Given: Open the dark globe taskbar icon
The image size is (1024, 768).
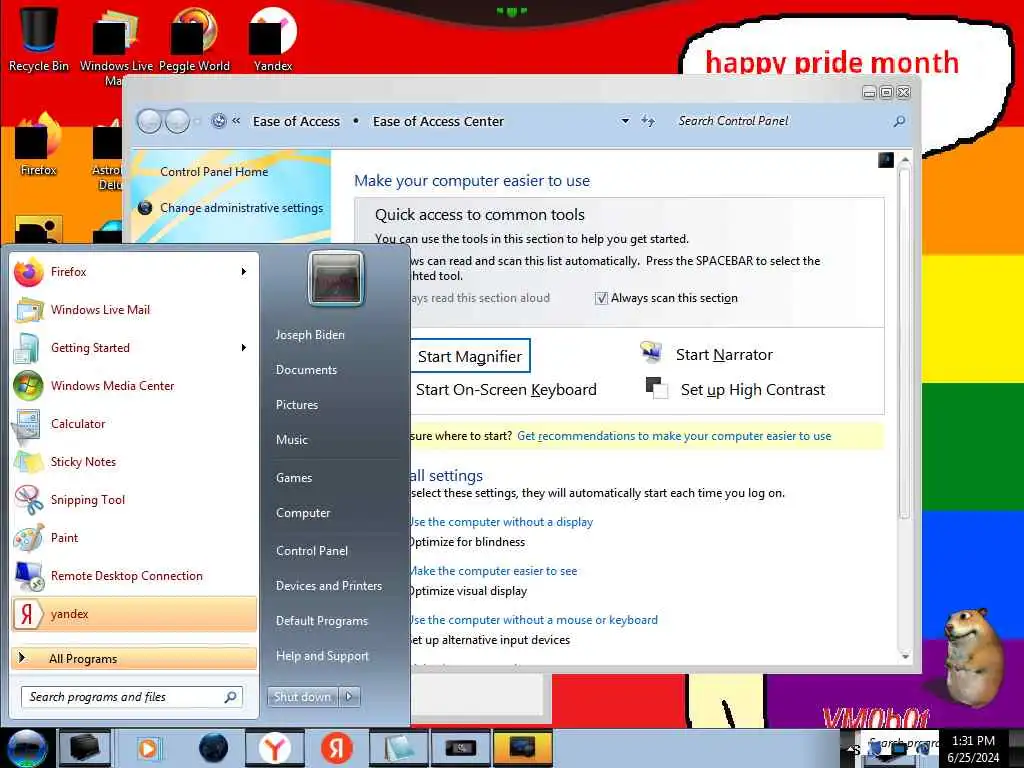Looking at the screenshot, I should click(214, 748).
